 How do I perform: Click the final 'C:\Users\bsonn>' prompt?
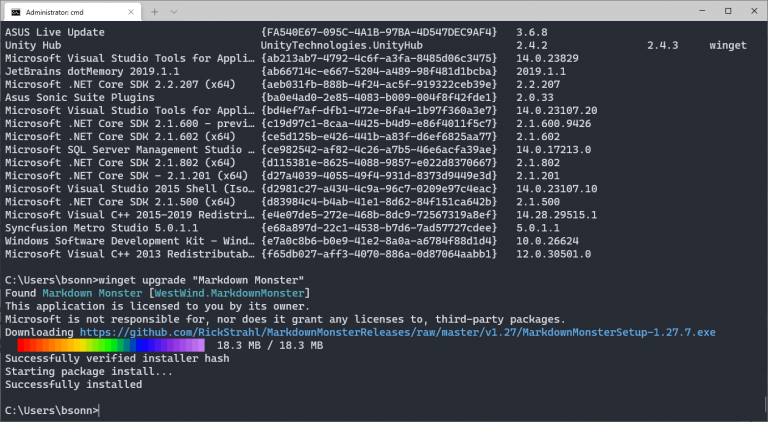[51, 411]
